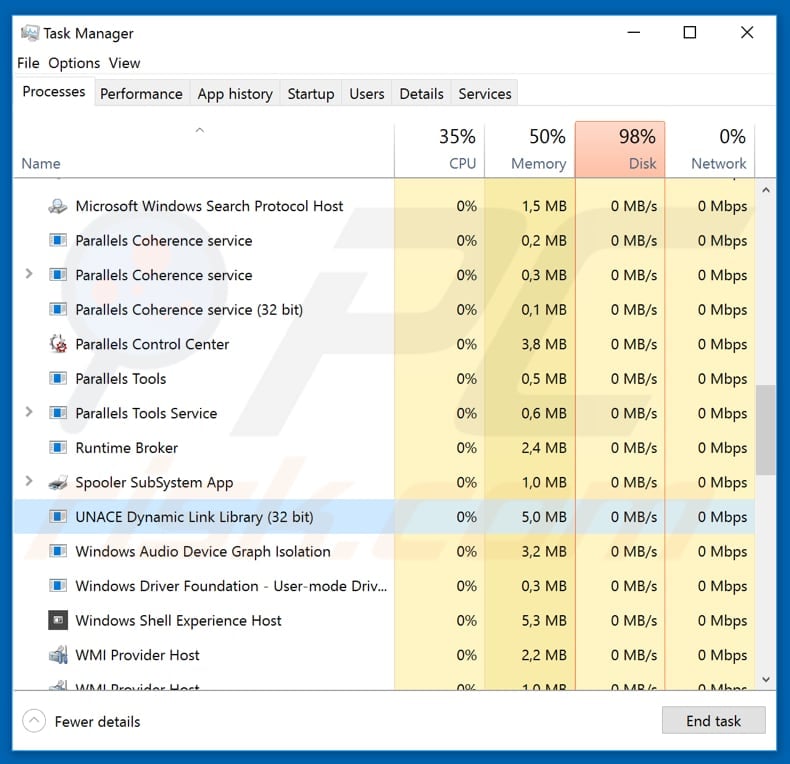Click the Spooler SubSystem App printer icon
This screenshot has height=764, width=790.
(x=58, y=483)
